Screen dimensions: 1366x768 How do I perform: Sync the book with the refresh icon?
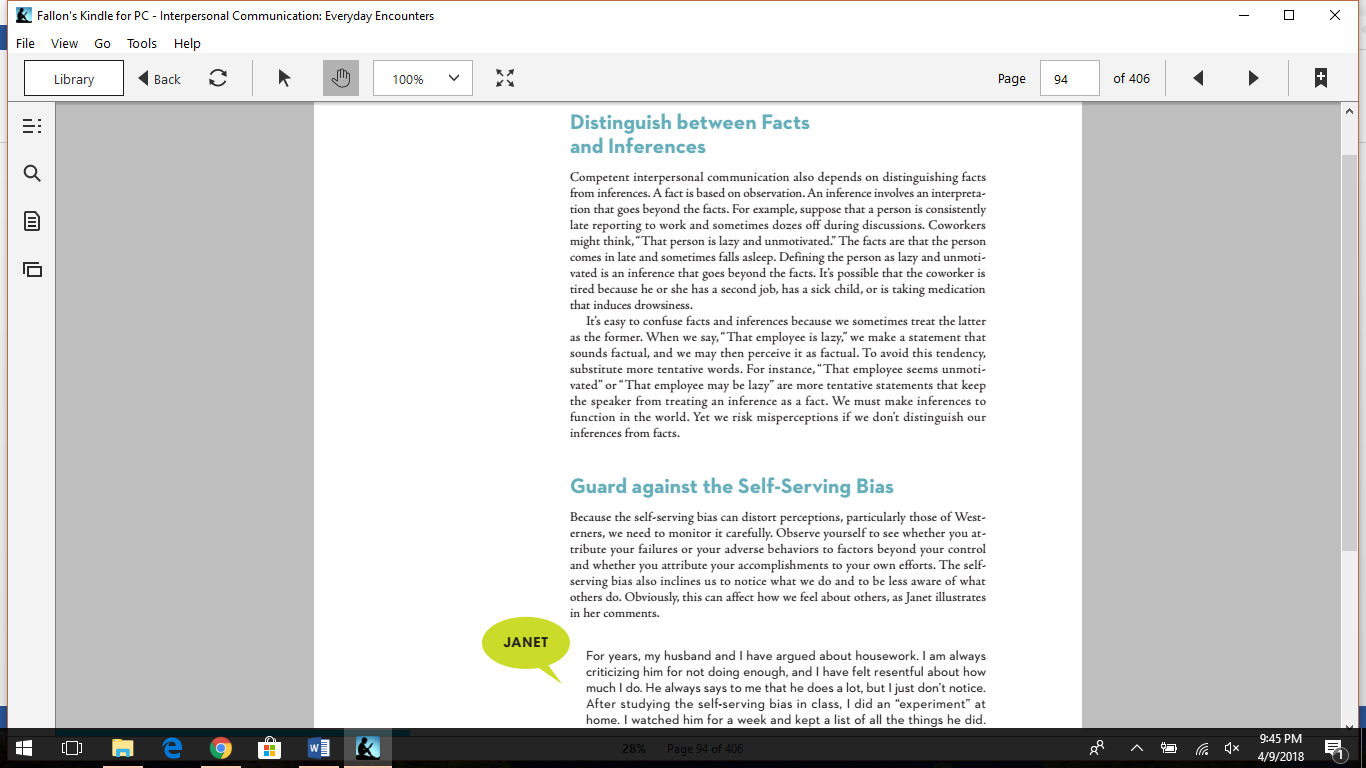click(x=219, y=77)
